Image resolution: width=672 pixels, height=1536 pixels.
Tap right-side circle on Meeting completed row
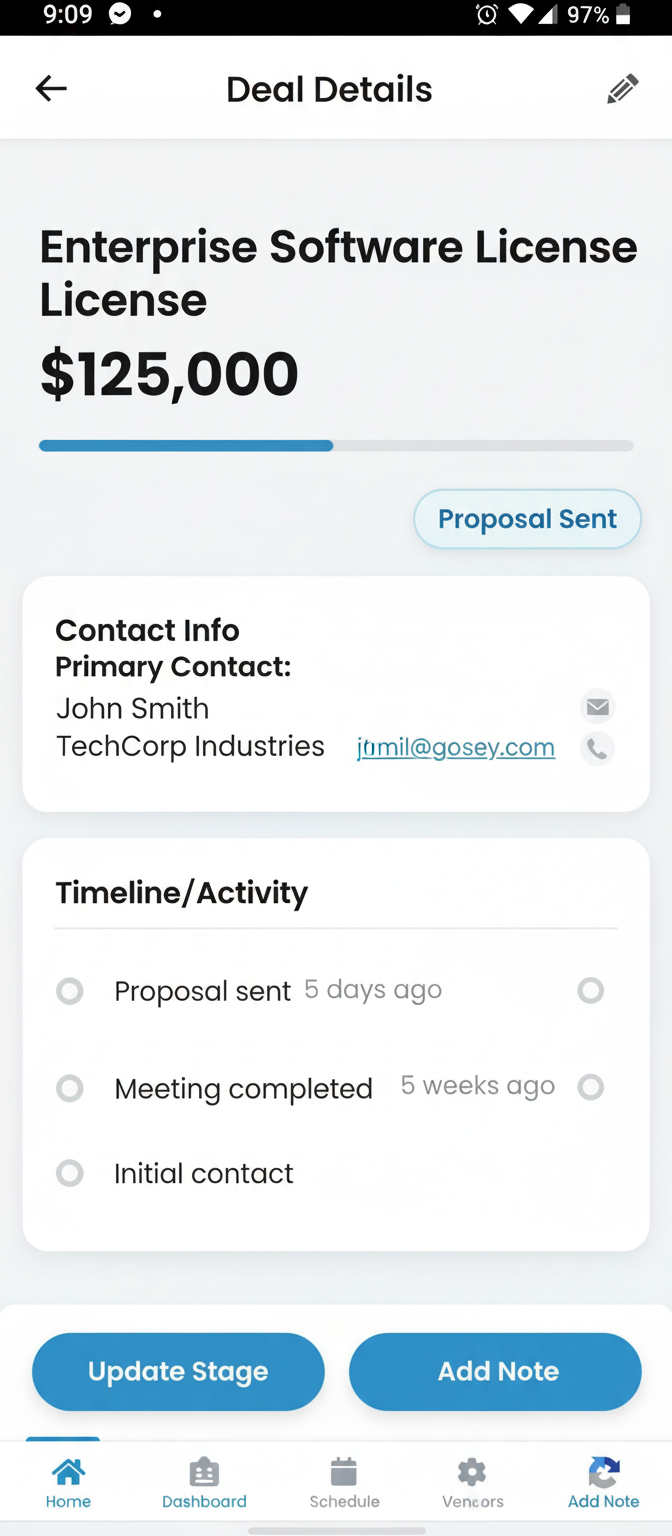(591, 1087)
